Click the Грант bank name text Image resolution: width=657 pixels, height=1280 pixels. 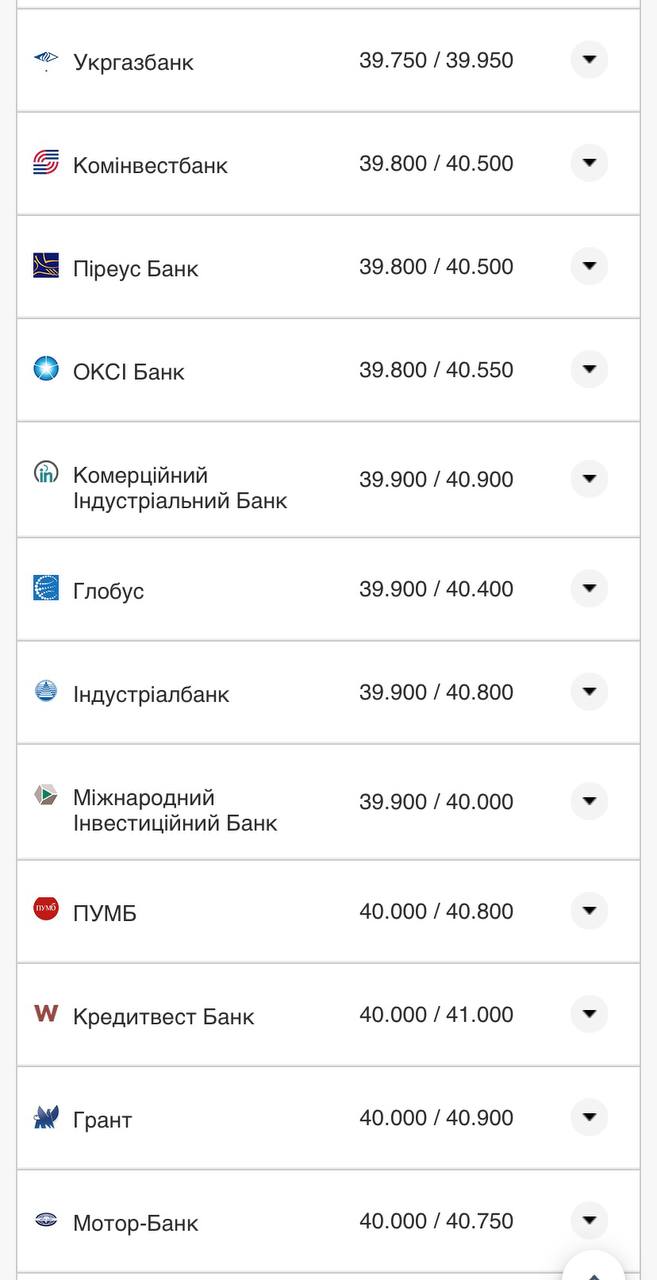coord(101,1119)
